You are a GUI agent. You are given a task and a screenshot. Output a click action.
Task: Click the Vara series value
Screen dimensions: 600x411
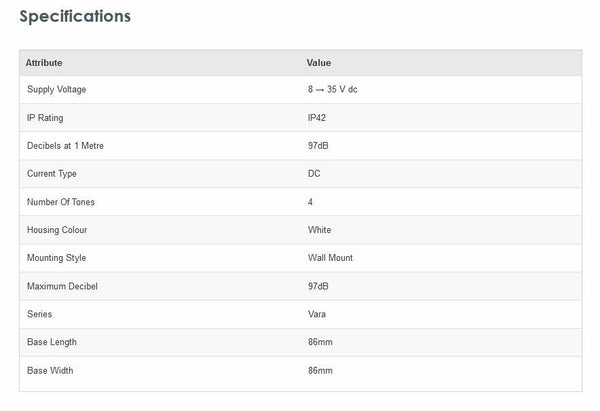coord(317,314)
